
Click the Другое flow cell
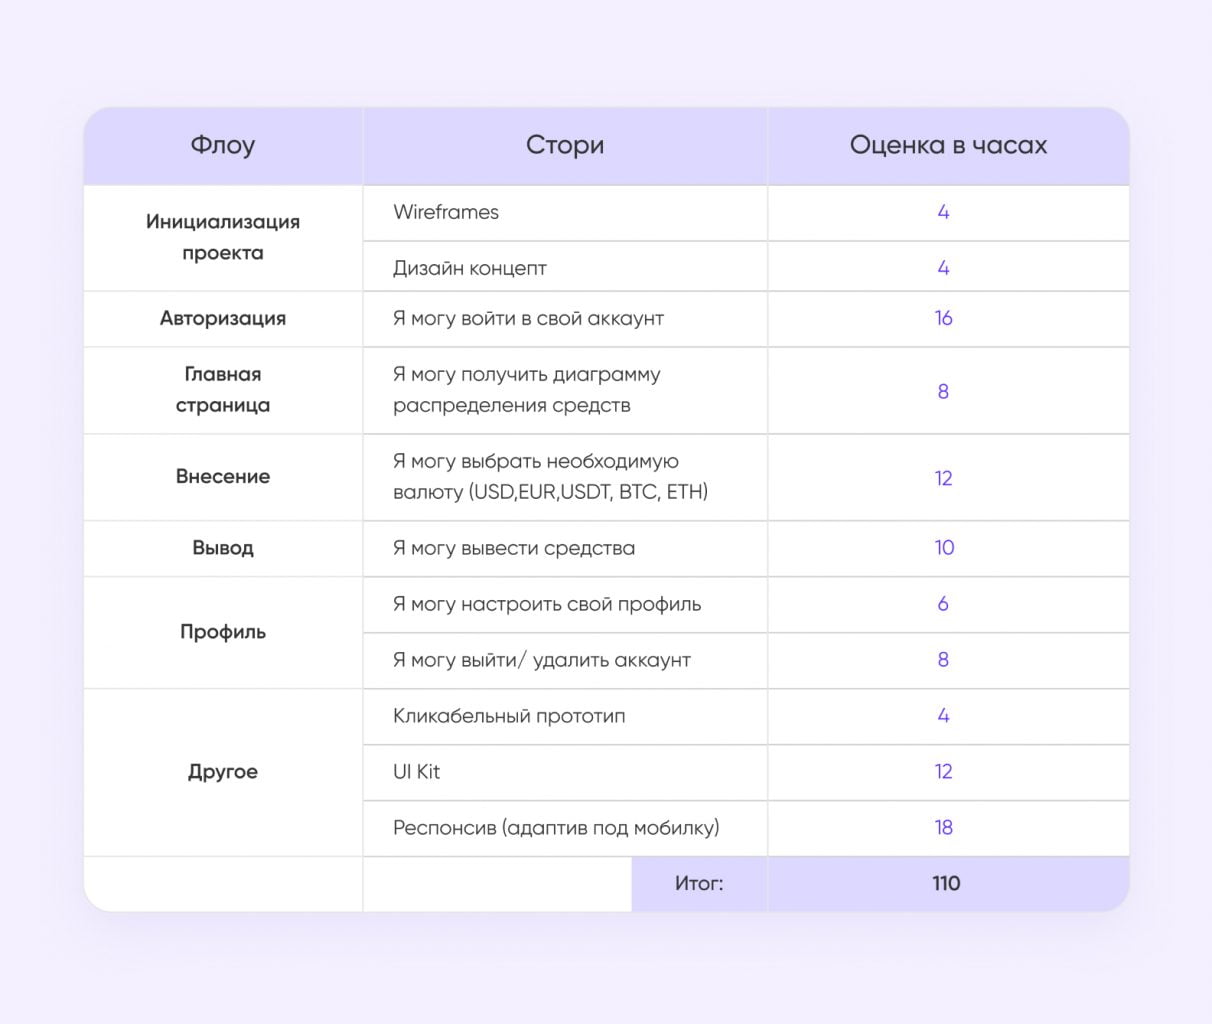(223, 772)
